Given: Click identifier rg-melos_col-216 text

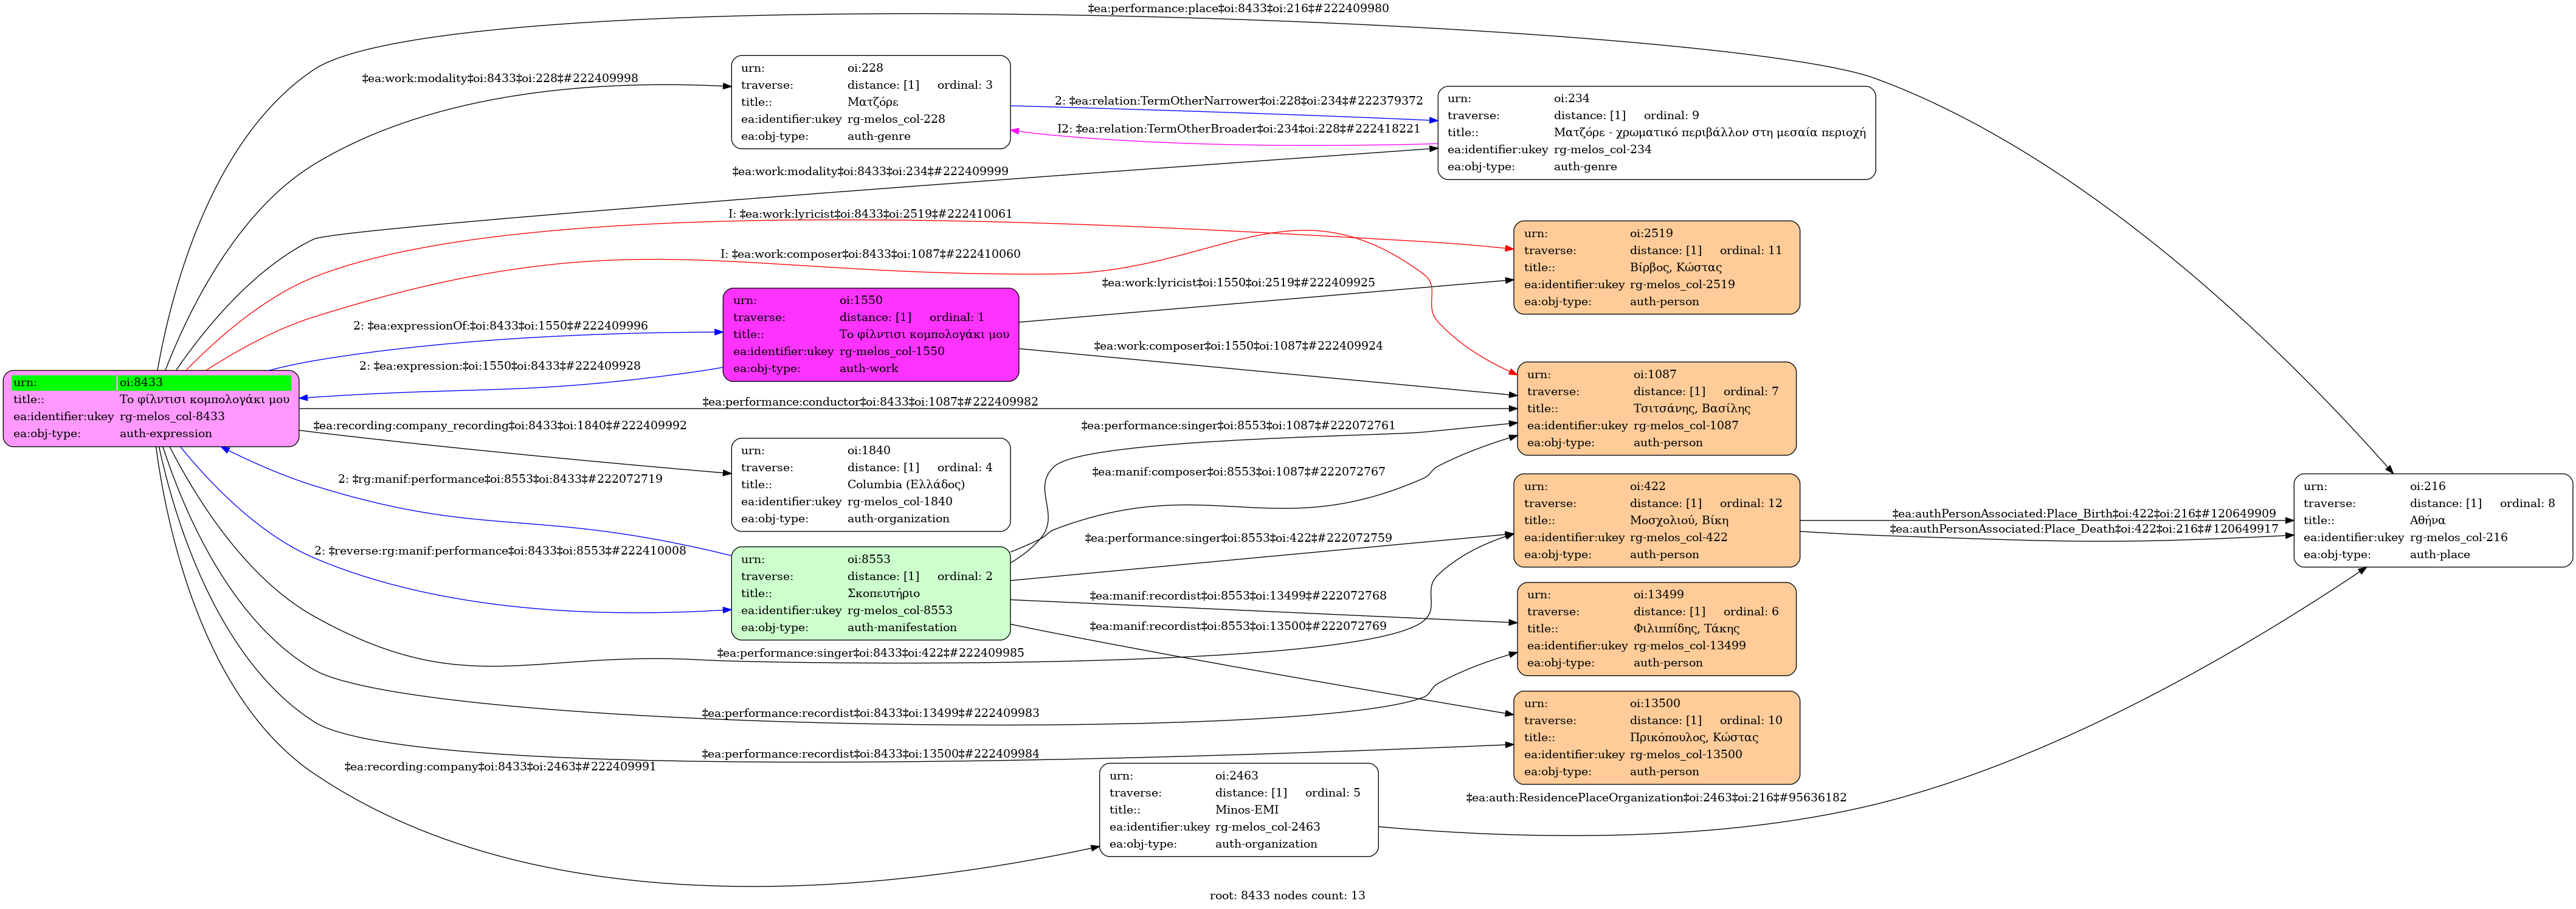Looking at the screenshot, I should 2459,538.
